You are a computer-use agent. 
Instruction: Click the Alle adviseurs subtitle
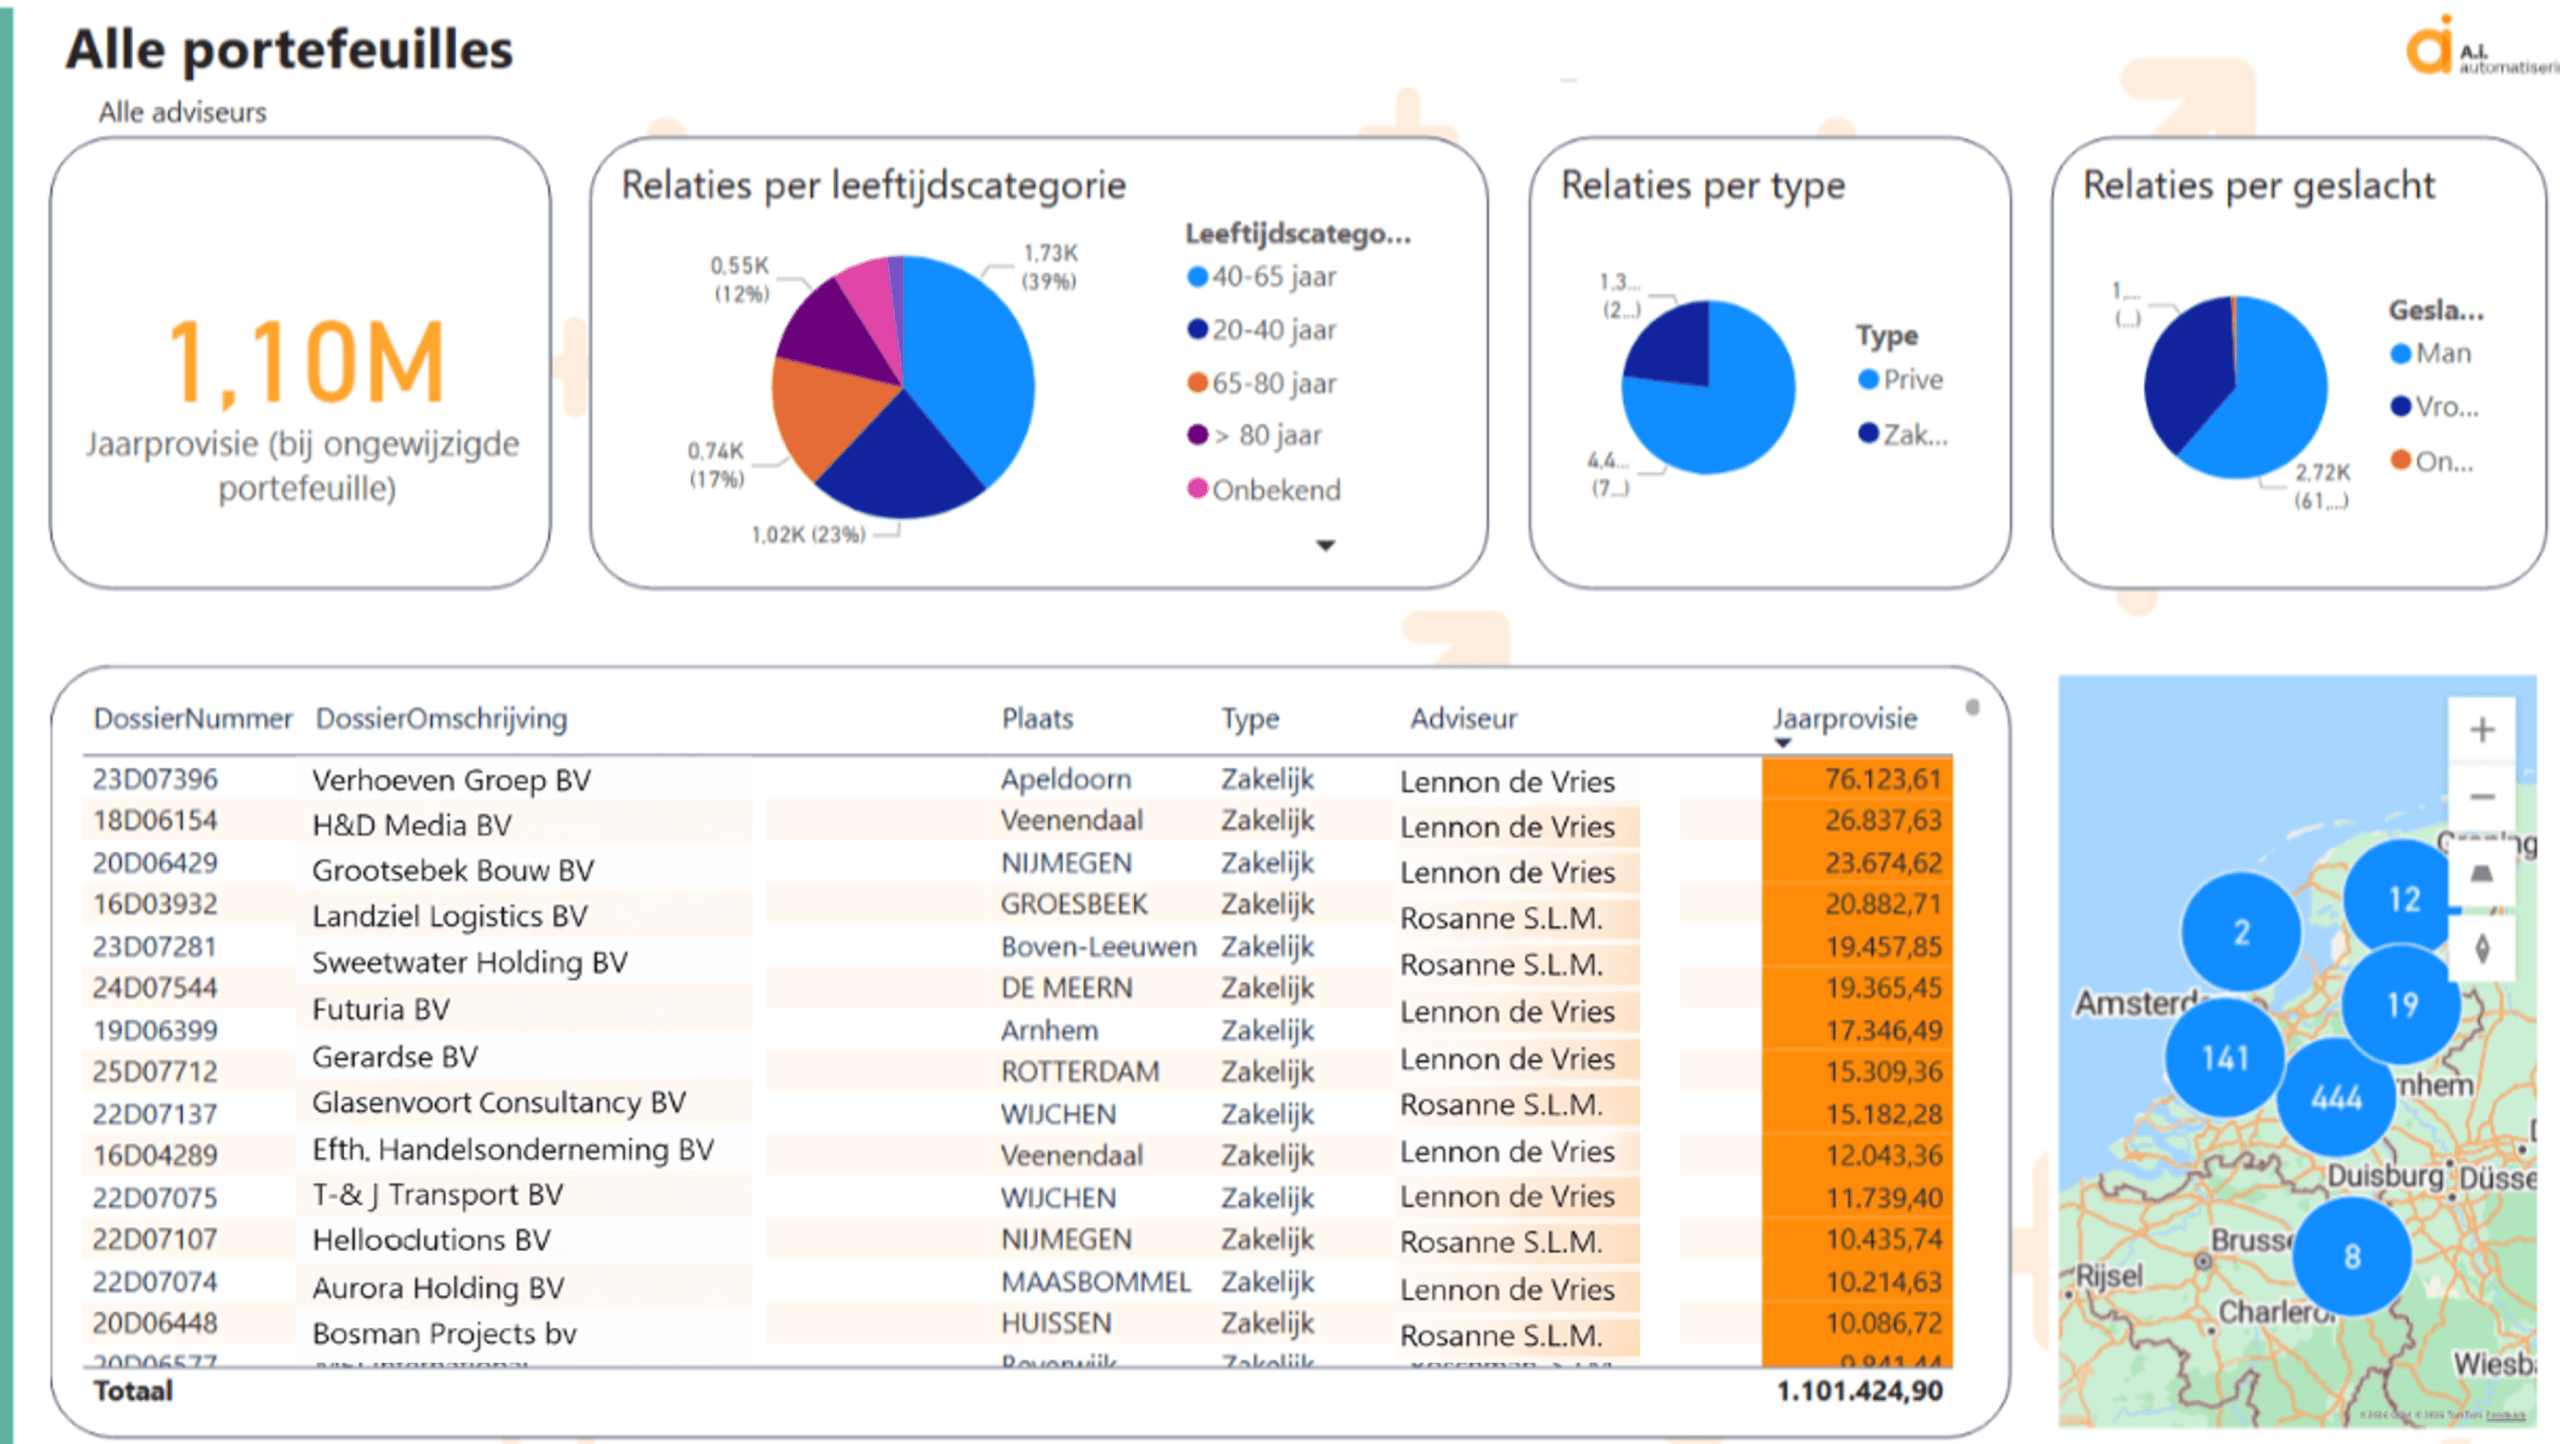coord(182,112)
